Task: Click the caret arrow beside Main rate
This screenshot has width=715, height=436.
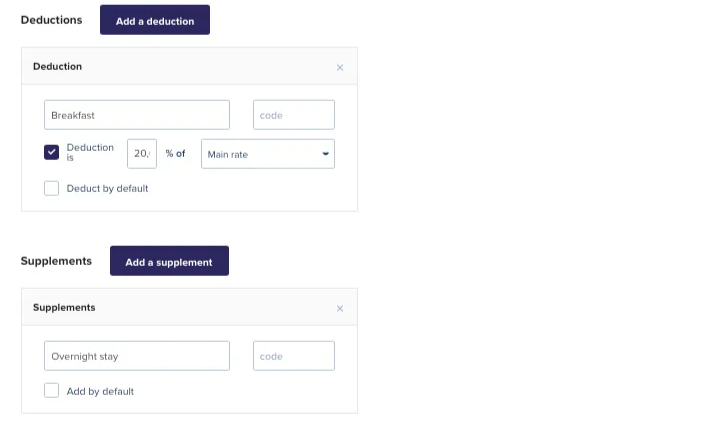Action: coord(325,154)
